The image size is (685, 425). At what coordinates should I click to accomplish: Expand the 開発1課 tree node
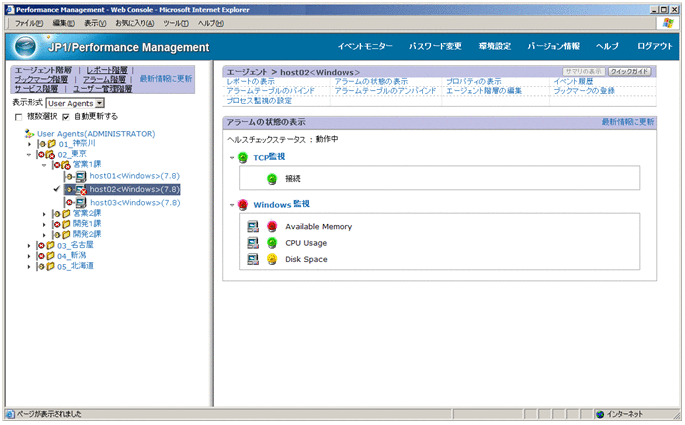click(44, 225)
